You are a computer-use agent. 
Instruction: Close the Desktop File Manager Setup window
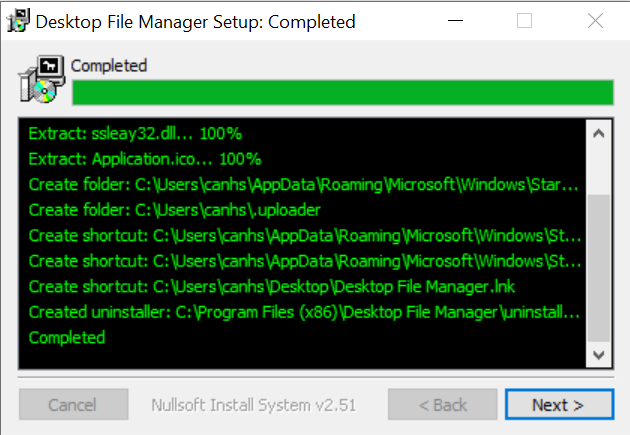(595, 20)
